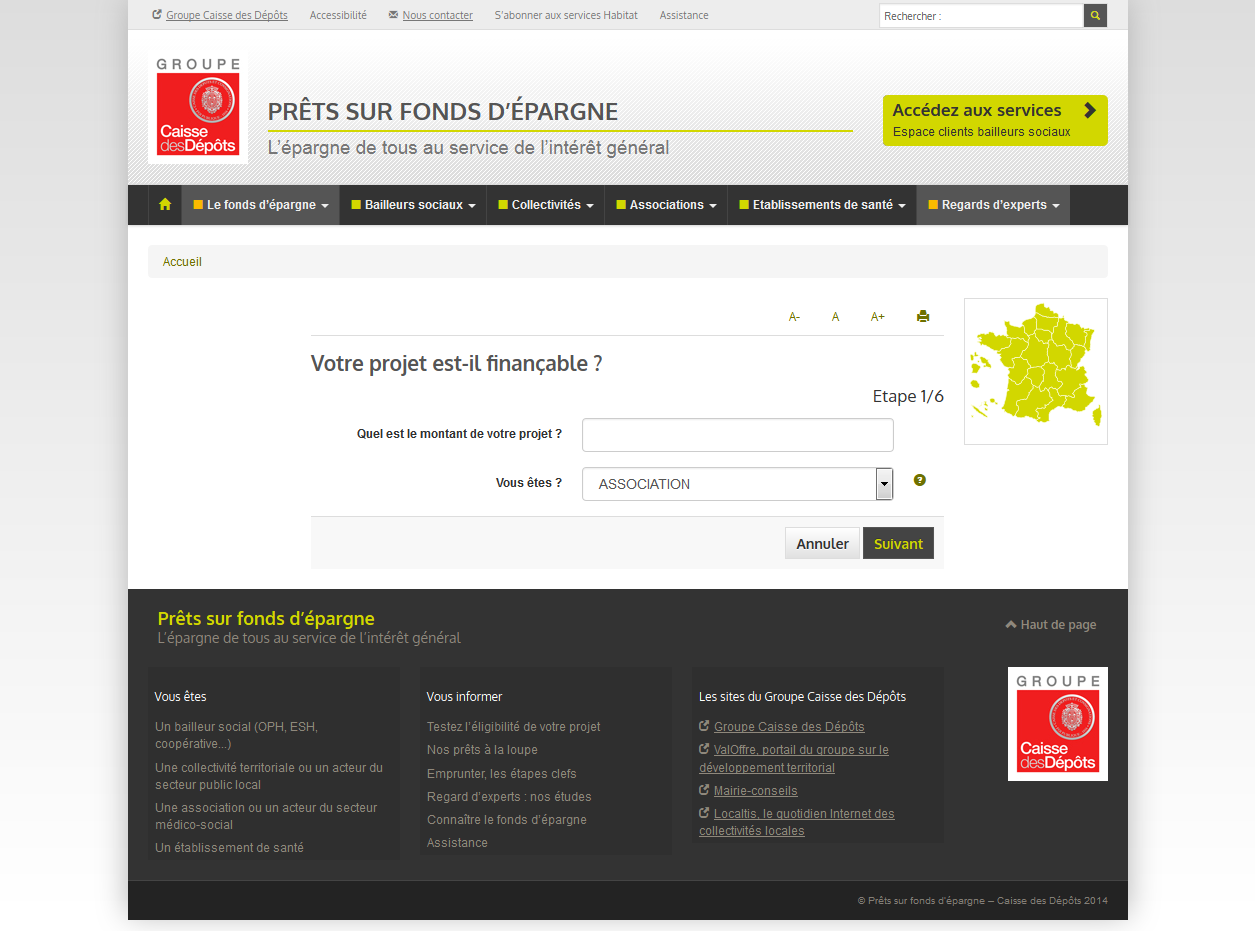The width and height of the screenshot is (1255, 931).
Task: Open the Le fonds d'épargne menu
Action: (x=261, y=205)
